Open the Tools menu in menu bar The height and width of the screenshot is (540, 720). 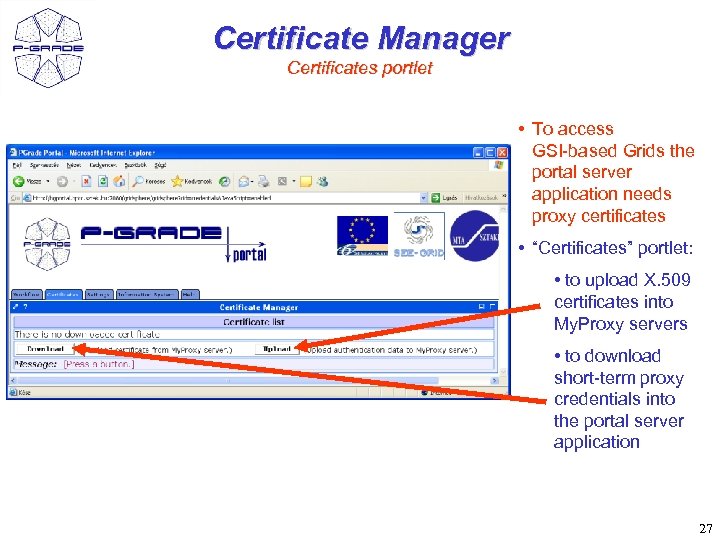135,165
